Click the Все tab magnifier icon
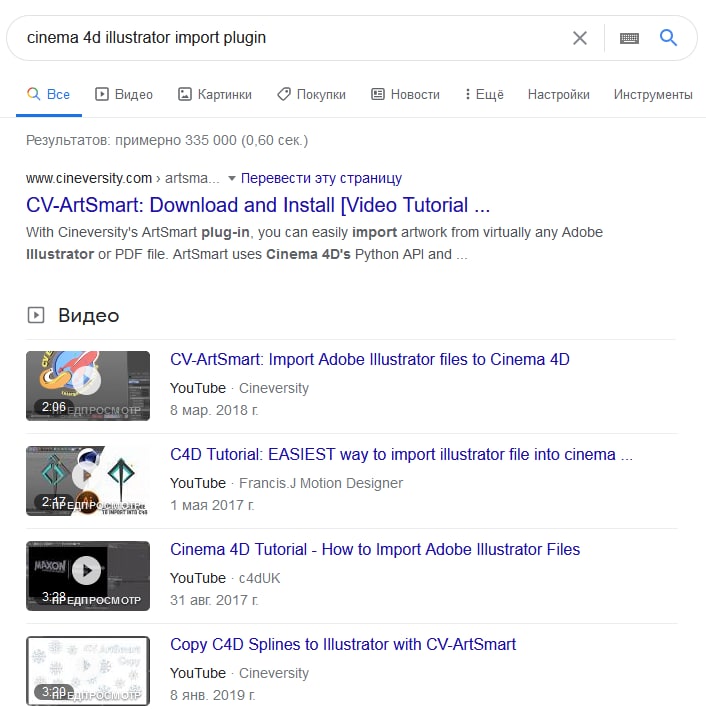Image resolution: width=706 pixels, height=715 pixels. (x=33, y=94)
